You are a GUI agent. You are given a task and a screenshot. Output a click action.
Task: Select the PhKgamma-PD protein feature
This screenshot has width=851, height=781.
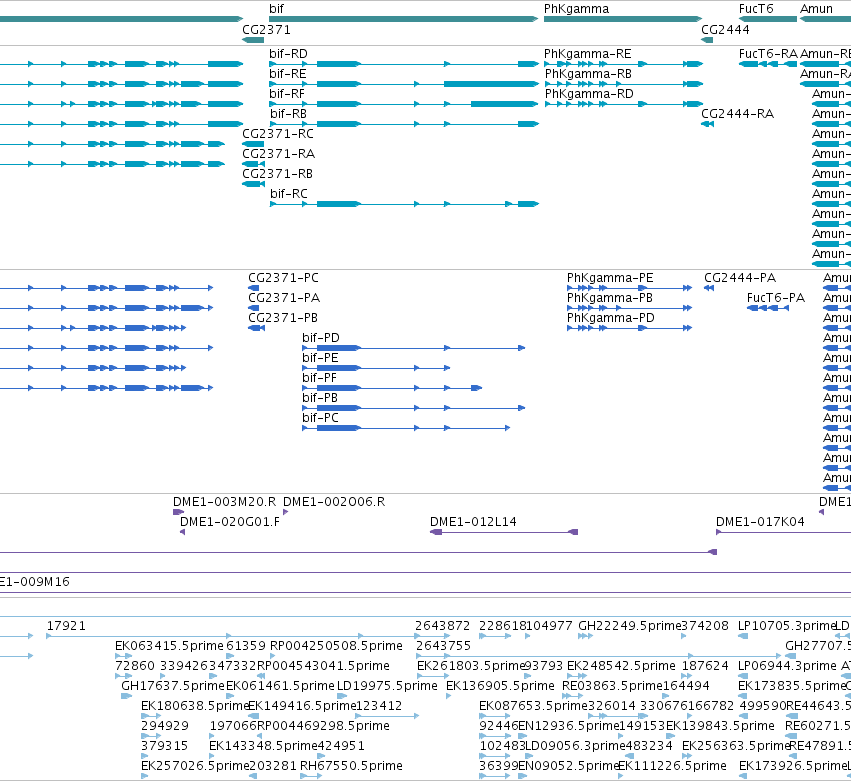point(630,328)
